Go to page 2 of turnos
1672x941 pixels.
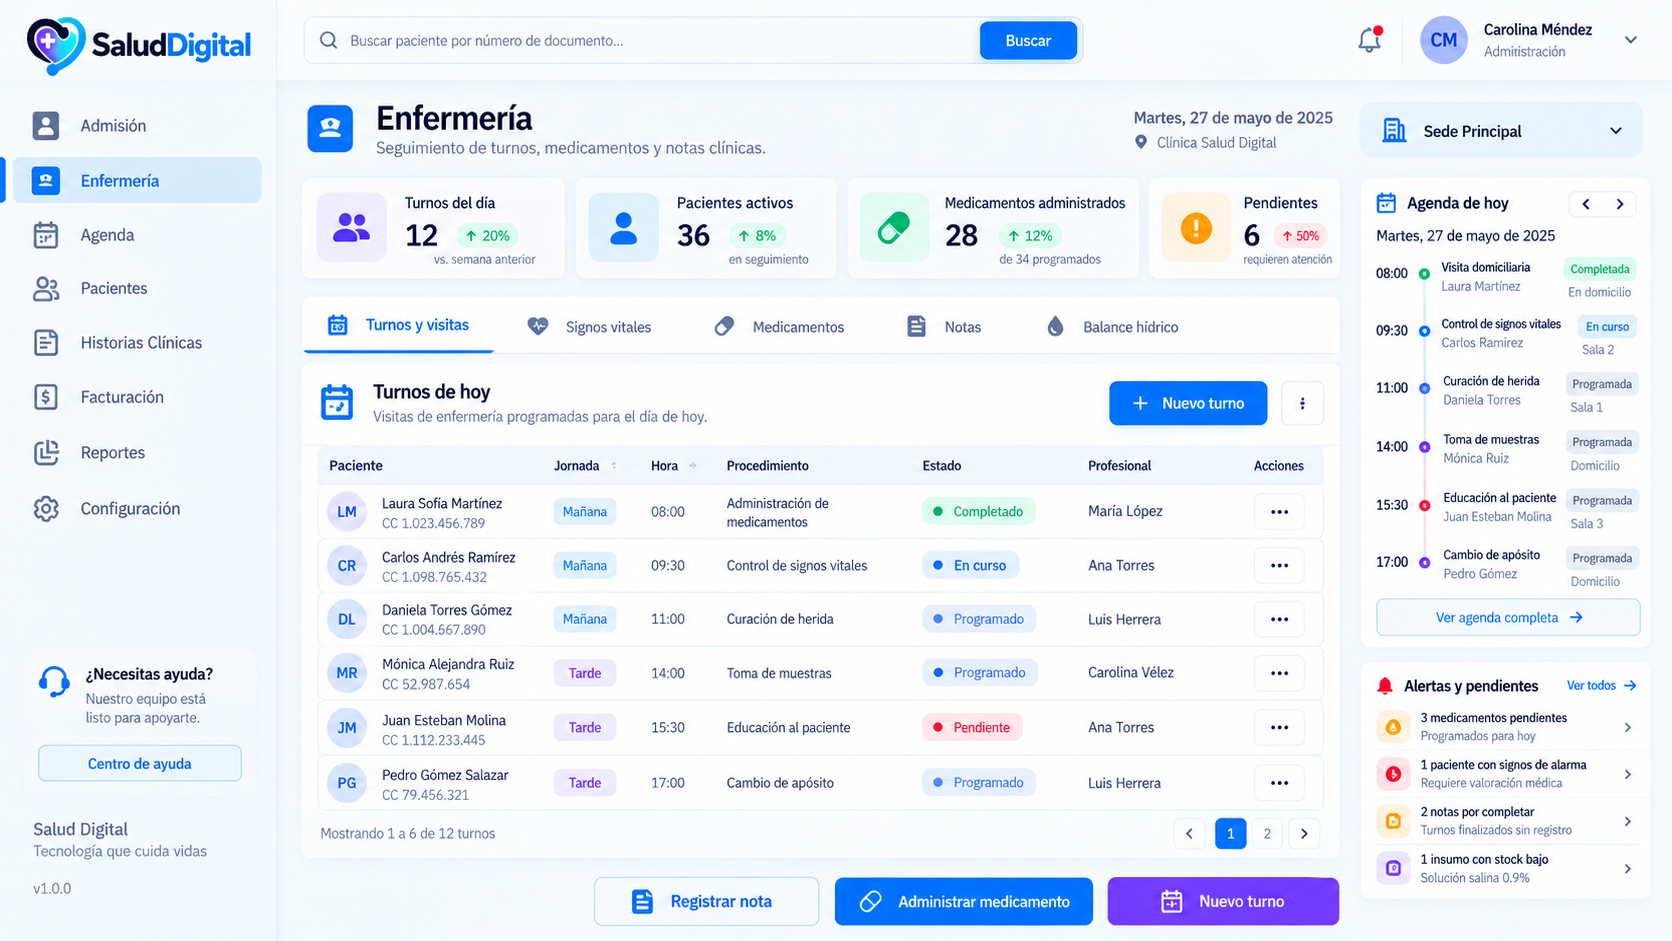point(1267,834)
